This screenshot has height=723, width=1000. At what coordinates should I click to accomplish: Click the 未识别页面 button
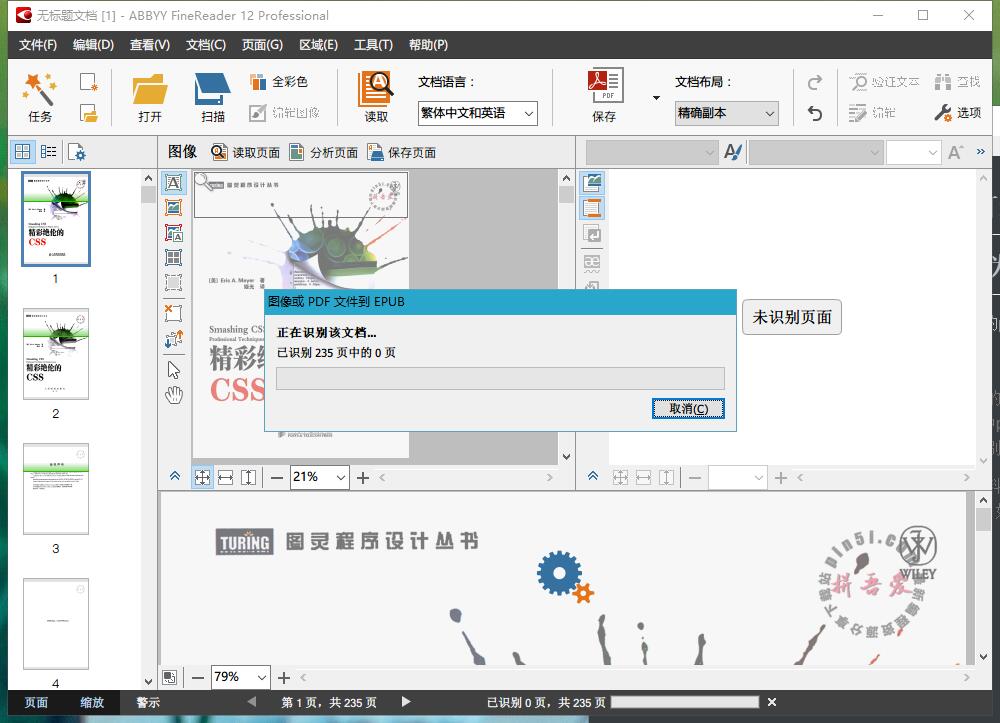click(x=791, y=317)
